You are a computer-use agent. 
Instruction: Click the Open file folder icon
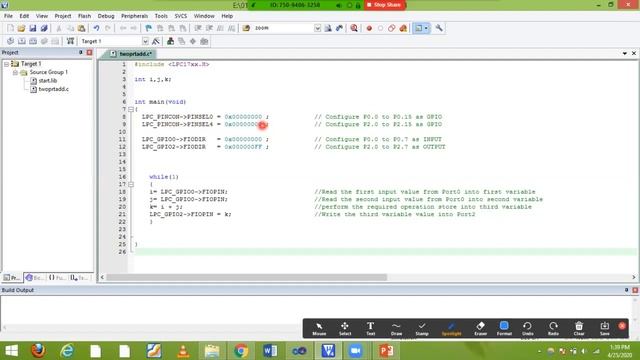tap(21, 28)
